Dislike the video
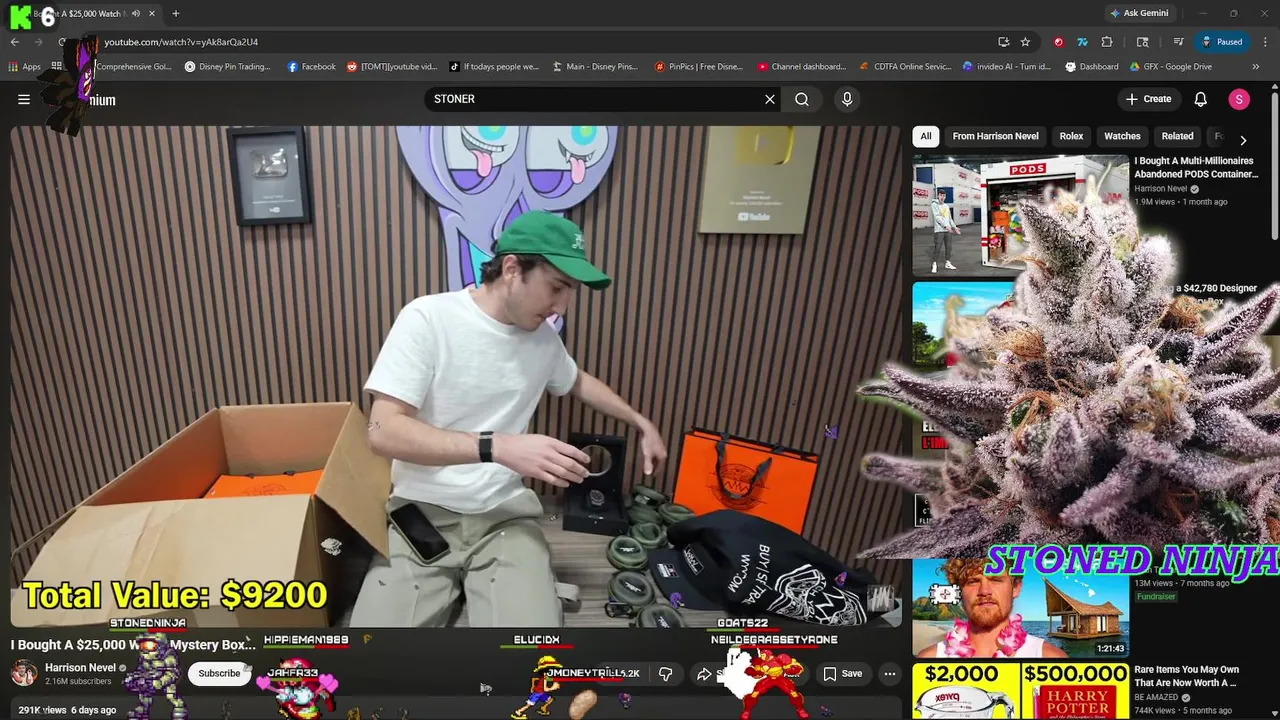Viewport: 1280px width, 720px height. (x=665, y=674)
